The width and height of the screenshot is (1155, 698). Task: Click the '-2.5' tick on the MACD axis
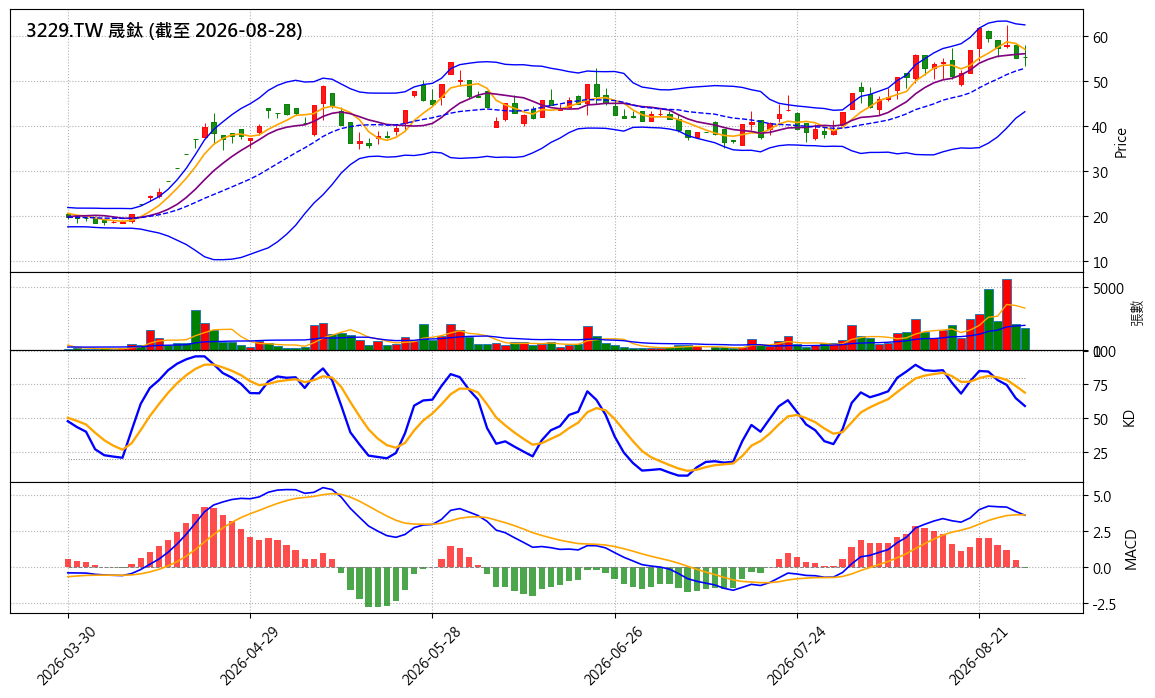tap(1105, 604)
